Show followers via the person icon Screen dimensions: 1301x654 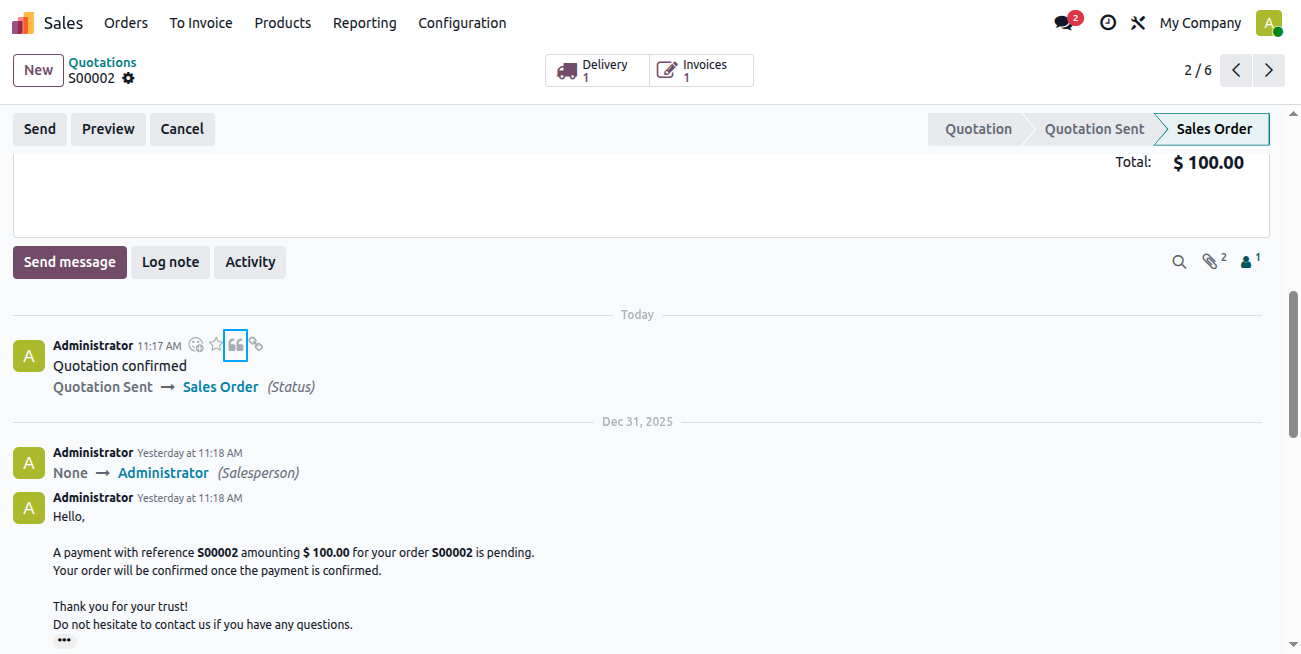(x=1250, y=261)
